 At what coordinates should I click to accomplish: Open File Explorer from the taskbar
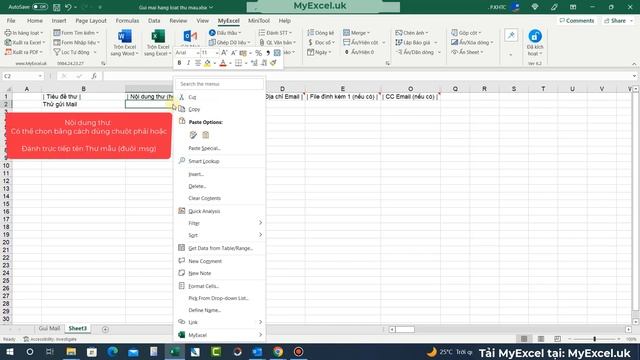(71, 352)
